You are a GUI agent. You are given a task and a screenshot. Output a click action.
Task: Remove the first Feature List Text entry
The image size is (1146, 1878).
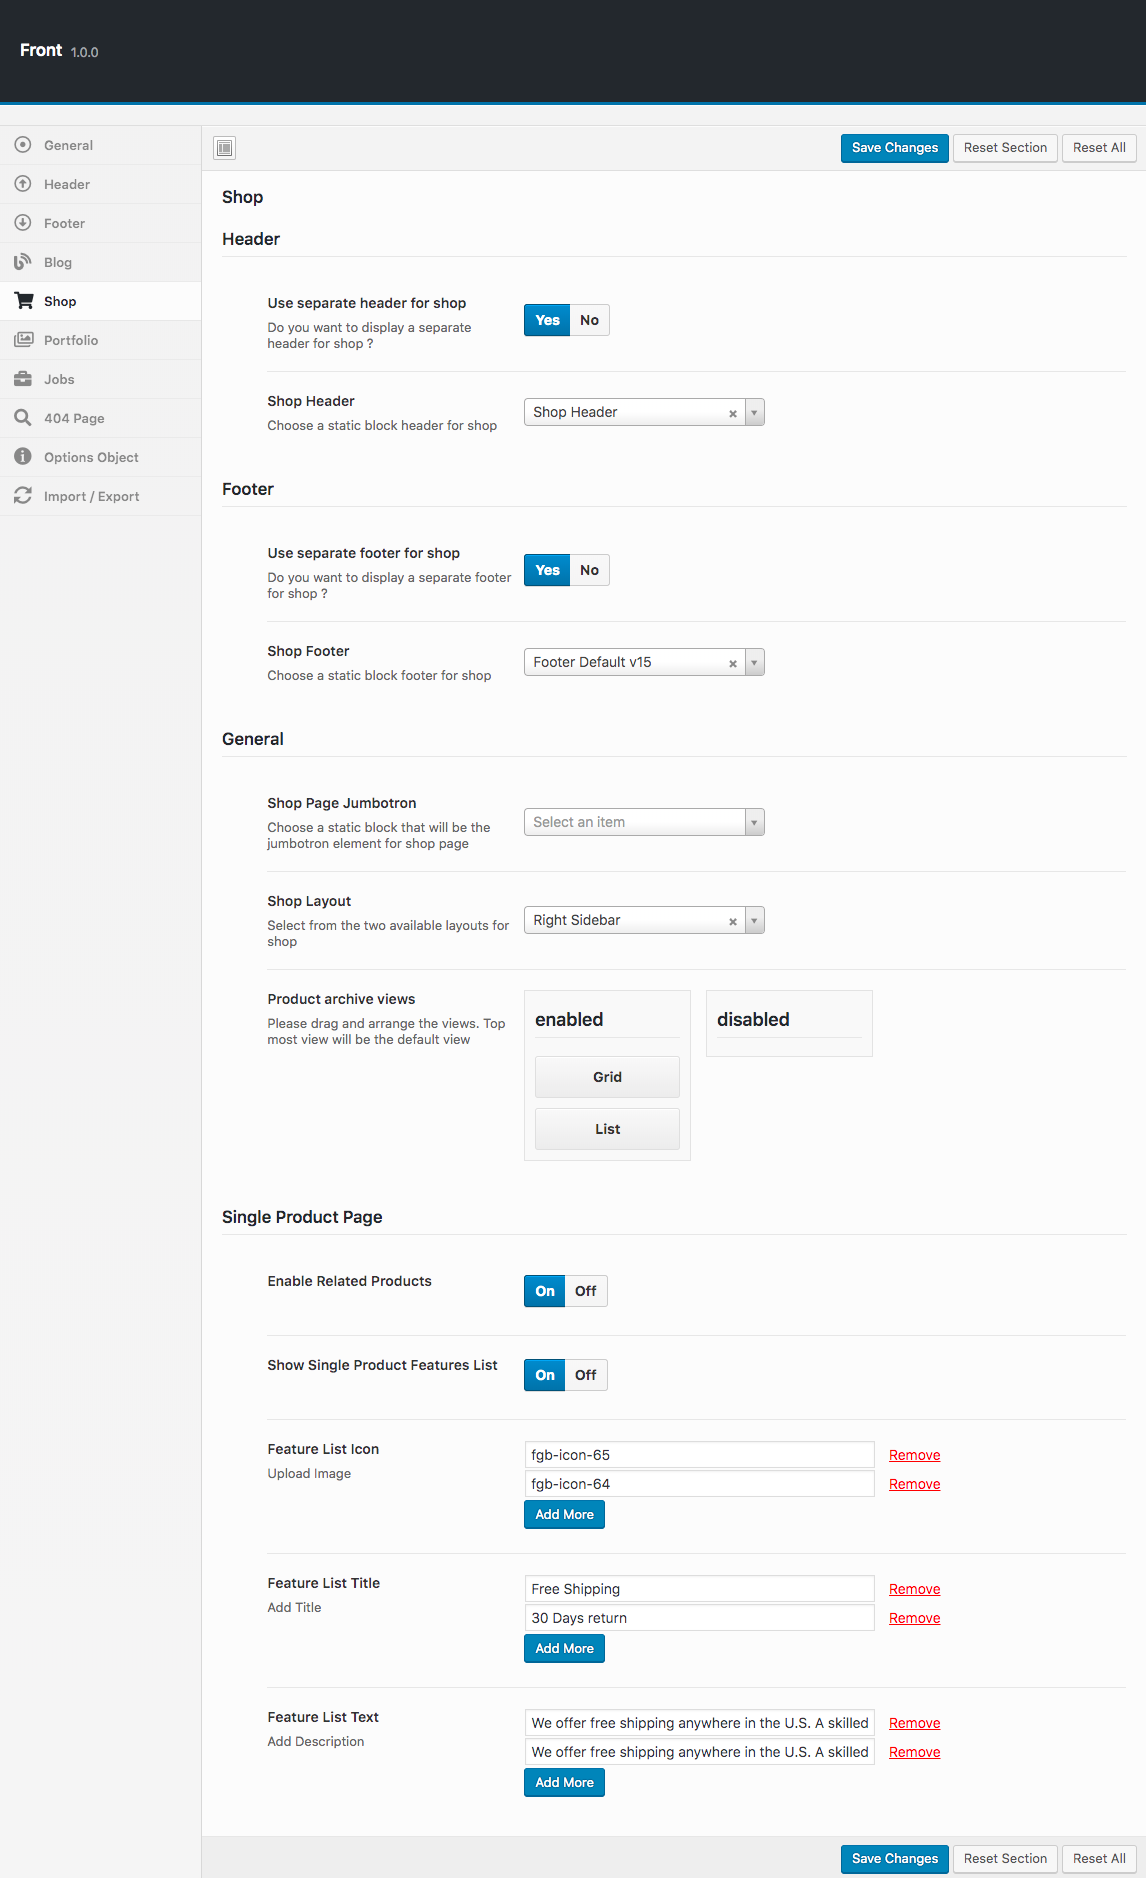point(914,1723)
